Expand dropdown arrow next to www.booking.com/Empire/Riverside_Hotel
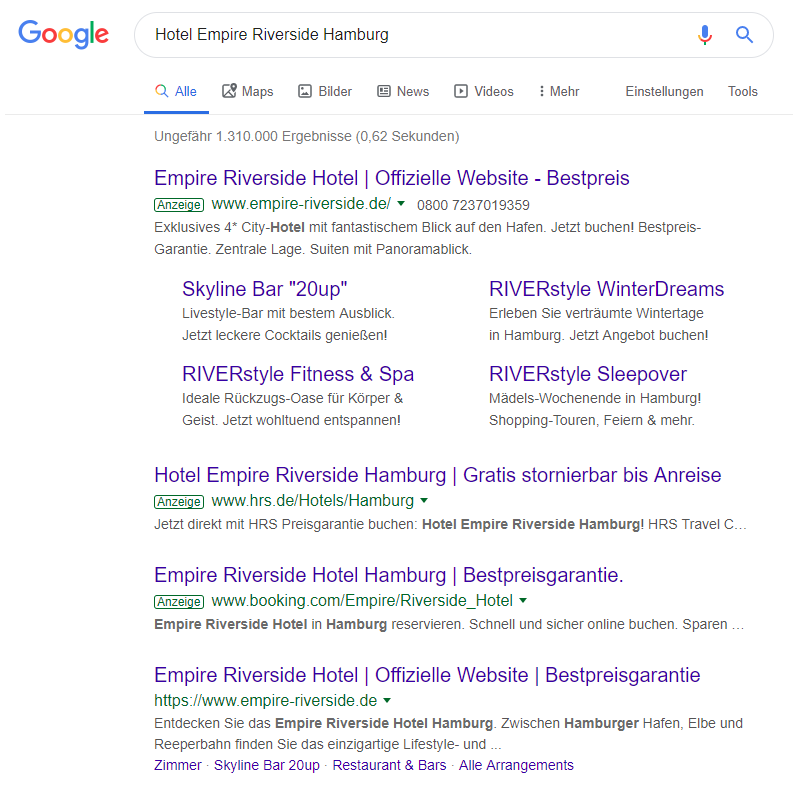796x788 pixels. tap(523, 601)
